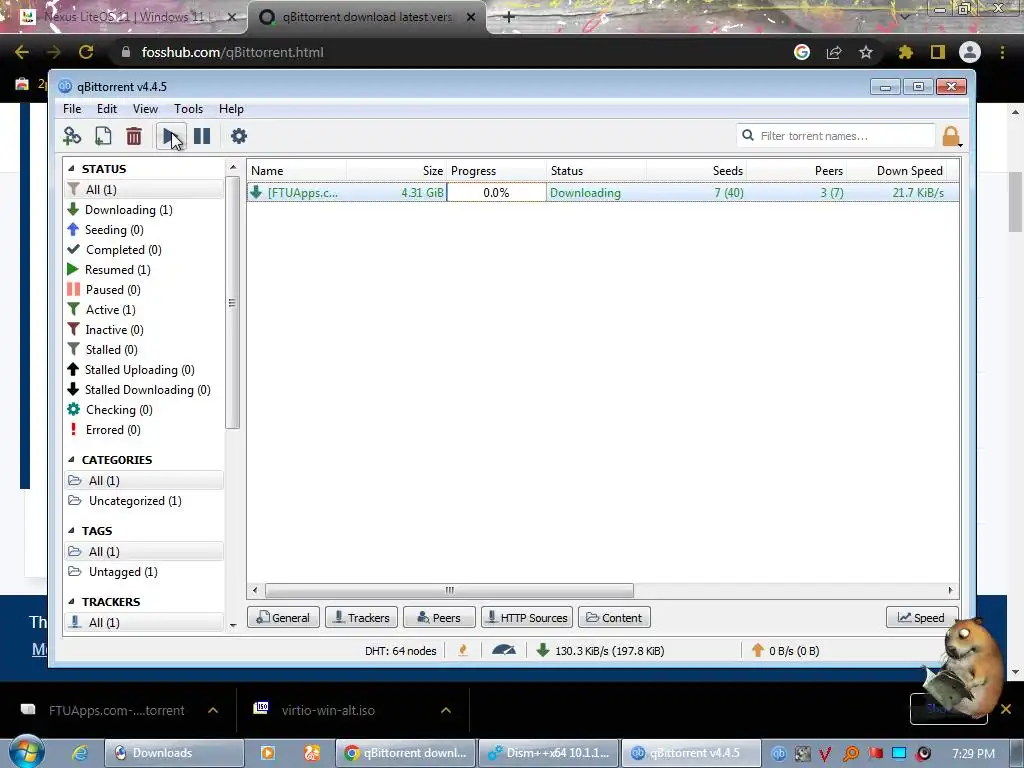Screen dimensions: 1024x768
Task: Sort by the Down Speed column header
Action: (x=895, y=170)
